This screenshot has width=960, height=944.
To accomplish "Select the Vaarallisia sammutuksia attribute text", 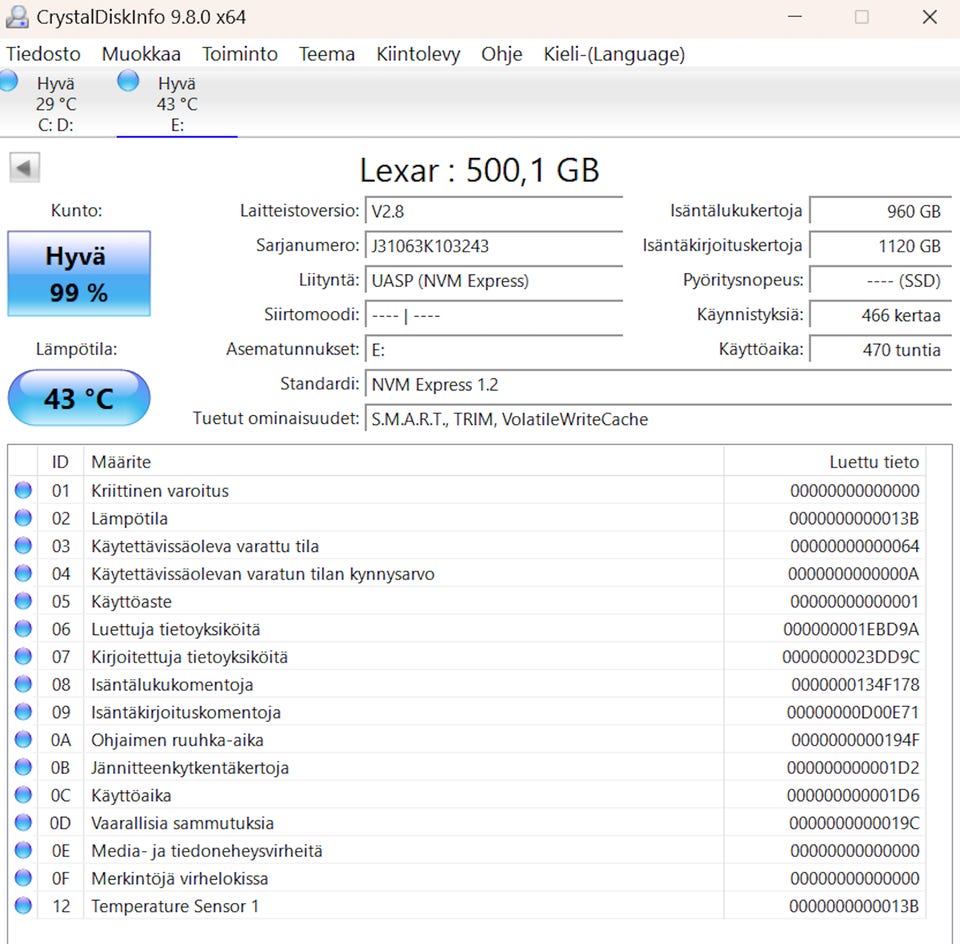I will pyautogui.click(x=182, y=823).
